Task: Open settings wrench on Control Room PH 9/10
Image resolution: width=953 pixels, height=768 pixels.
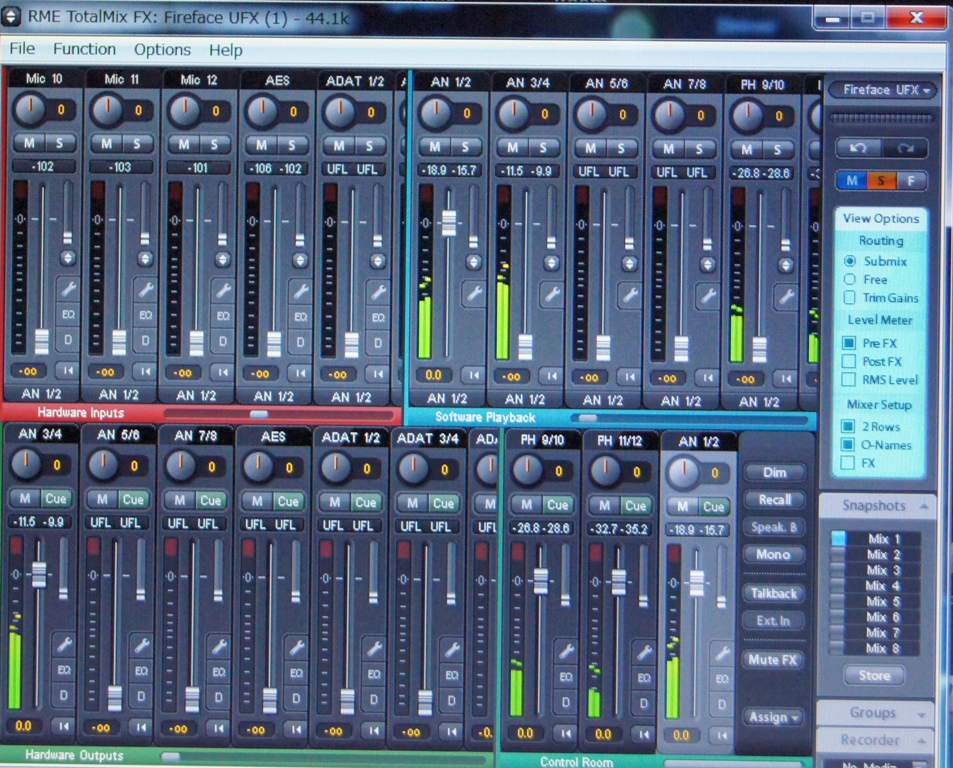Action: (x=566, y=651)
